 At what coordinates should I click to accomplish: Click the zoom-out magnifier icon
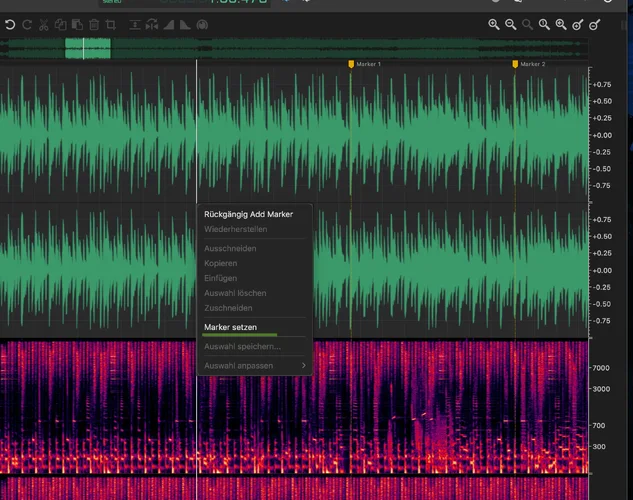click(511, 24)
